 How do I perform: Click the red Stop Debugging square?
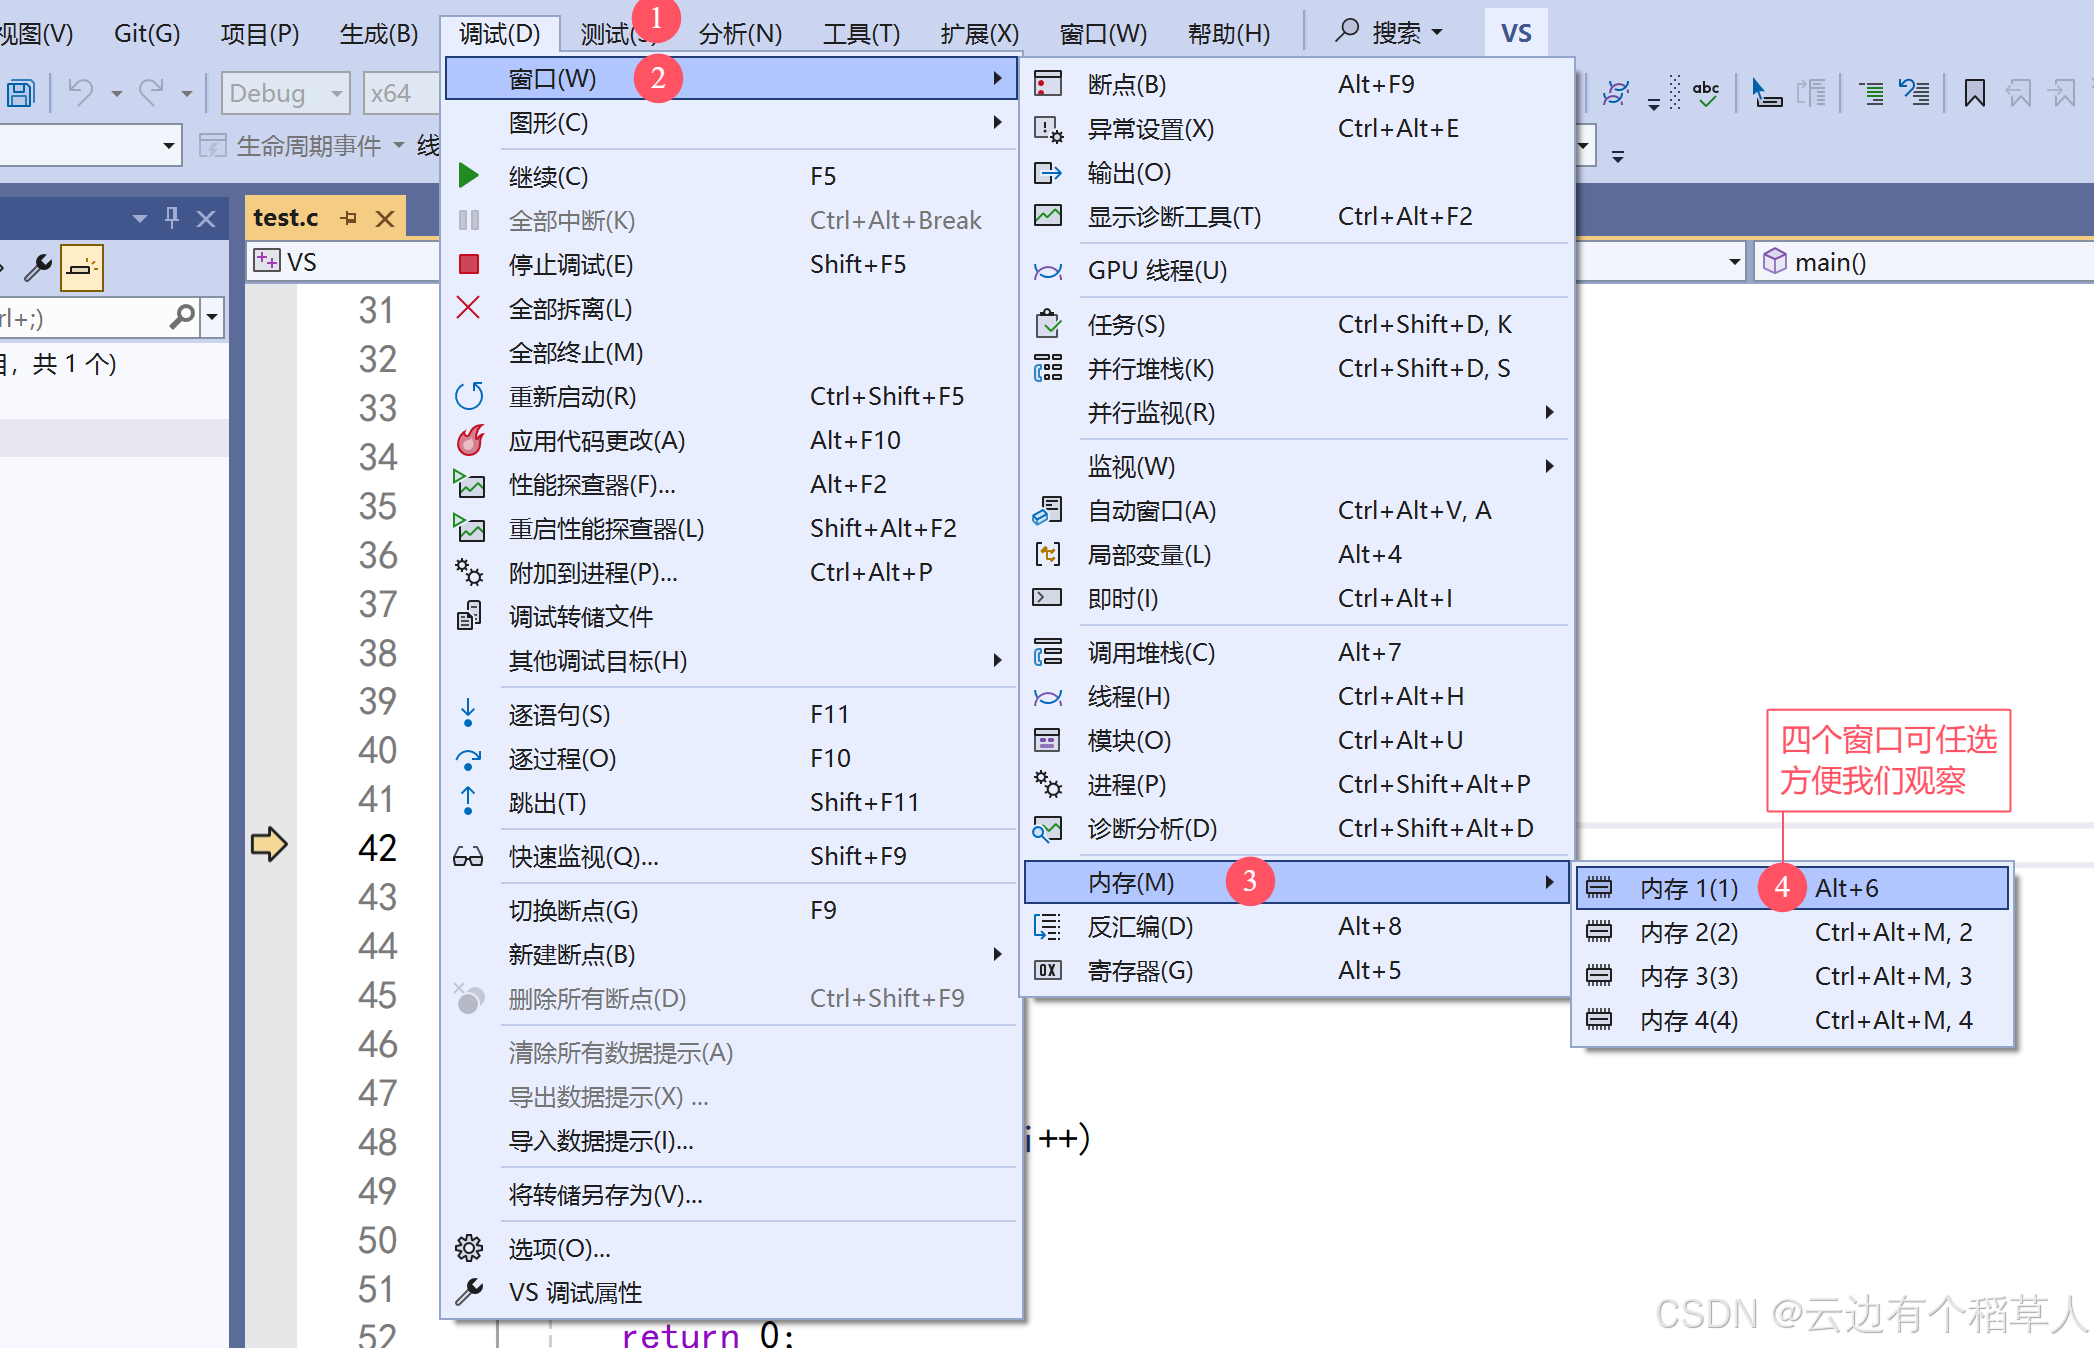(x=468, y=264)
